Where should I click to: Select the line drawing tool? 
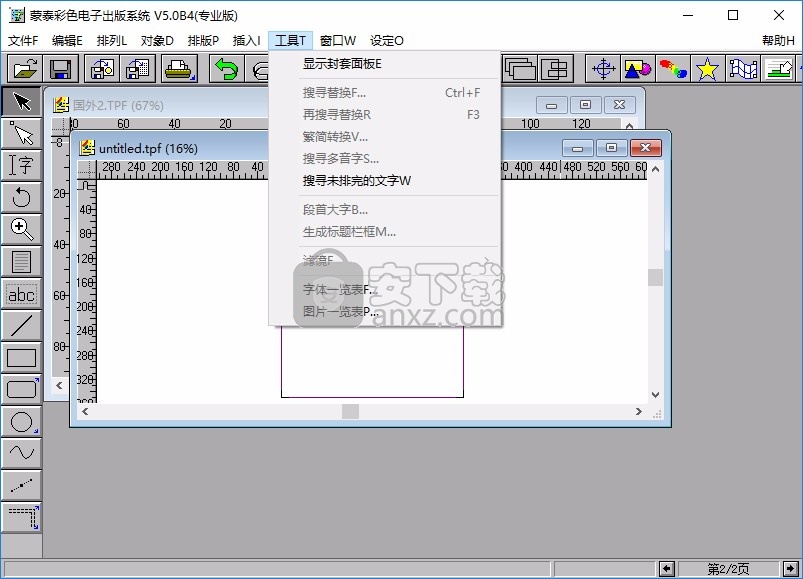click(22, 325)
